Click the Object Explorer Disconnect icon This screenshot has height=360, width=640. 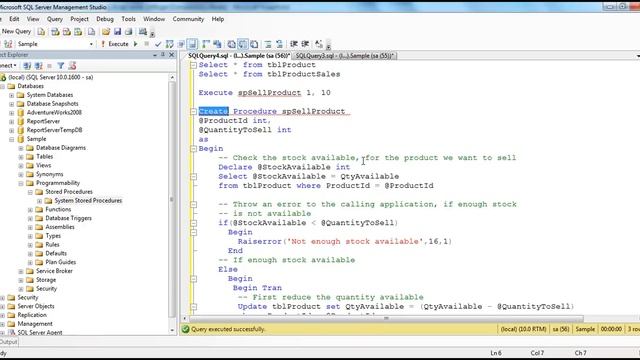38,65
